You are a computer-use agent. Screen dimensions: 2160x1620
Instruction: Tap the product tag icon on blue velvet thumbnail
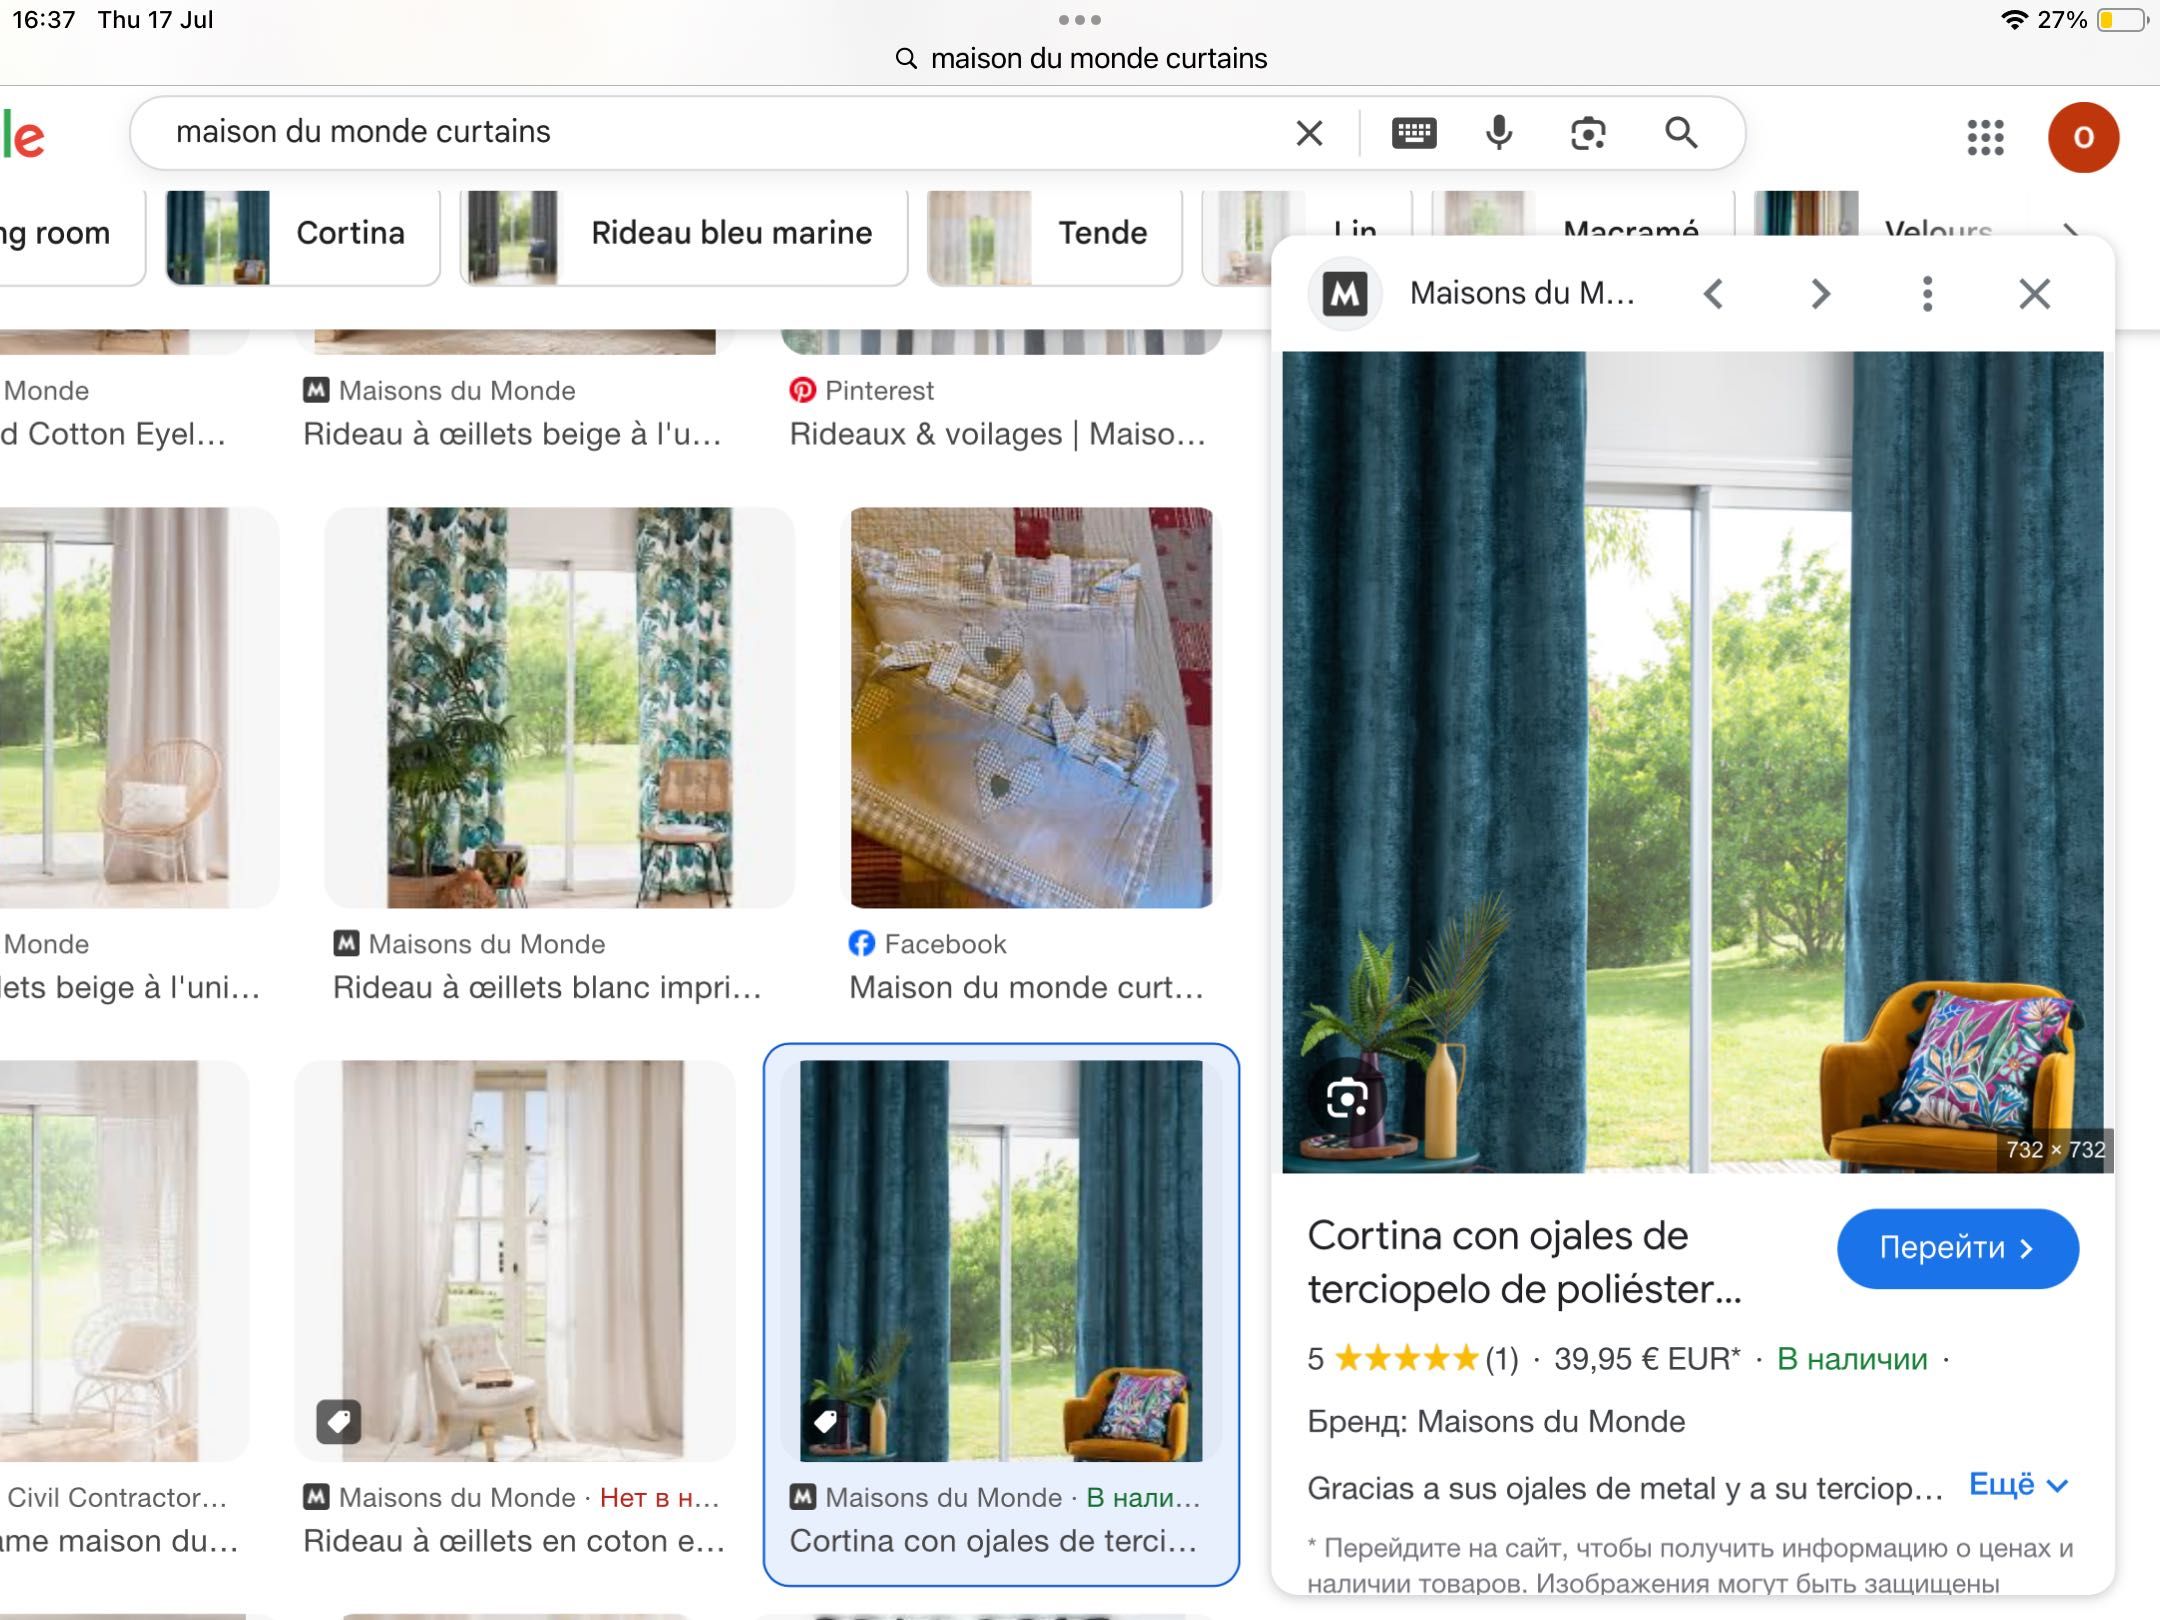pyautogui.click(x=824, y=1421)
